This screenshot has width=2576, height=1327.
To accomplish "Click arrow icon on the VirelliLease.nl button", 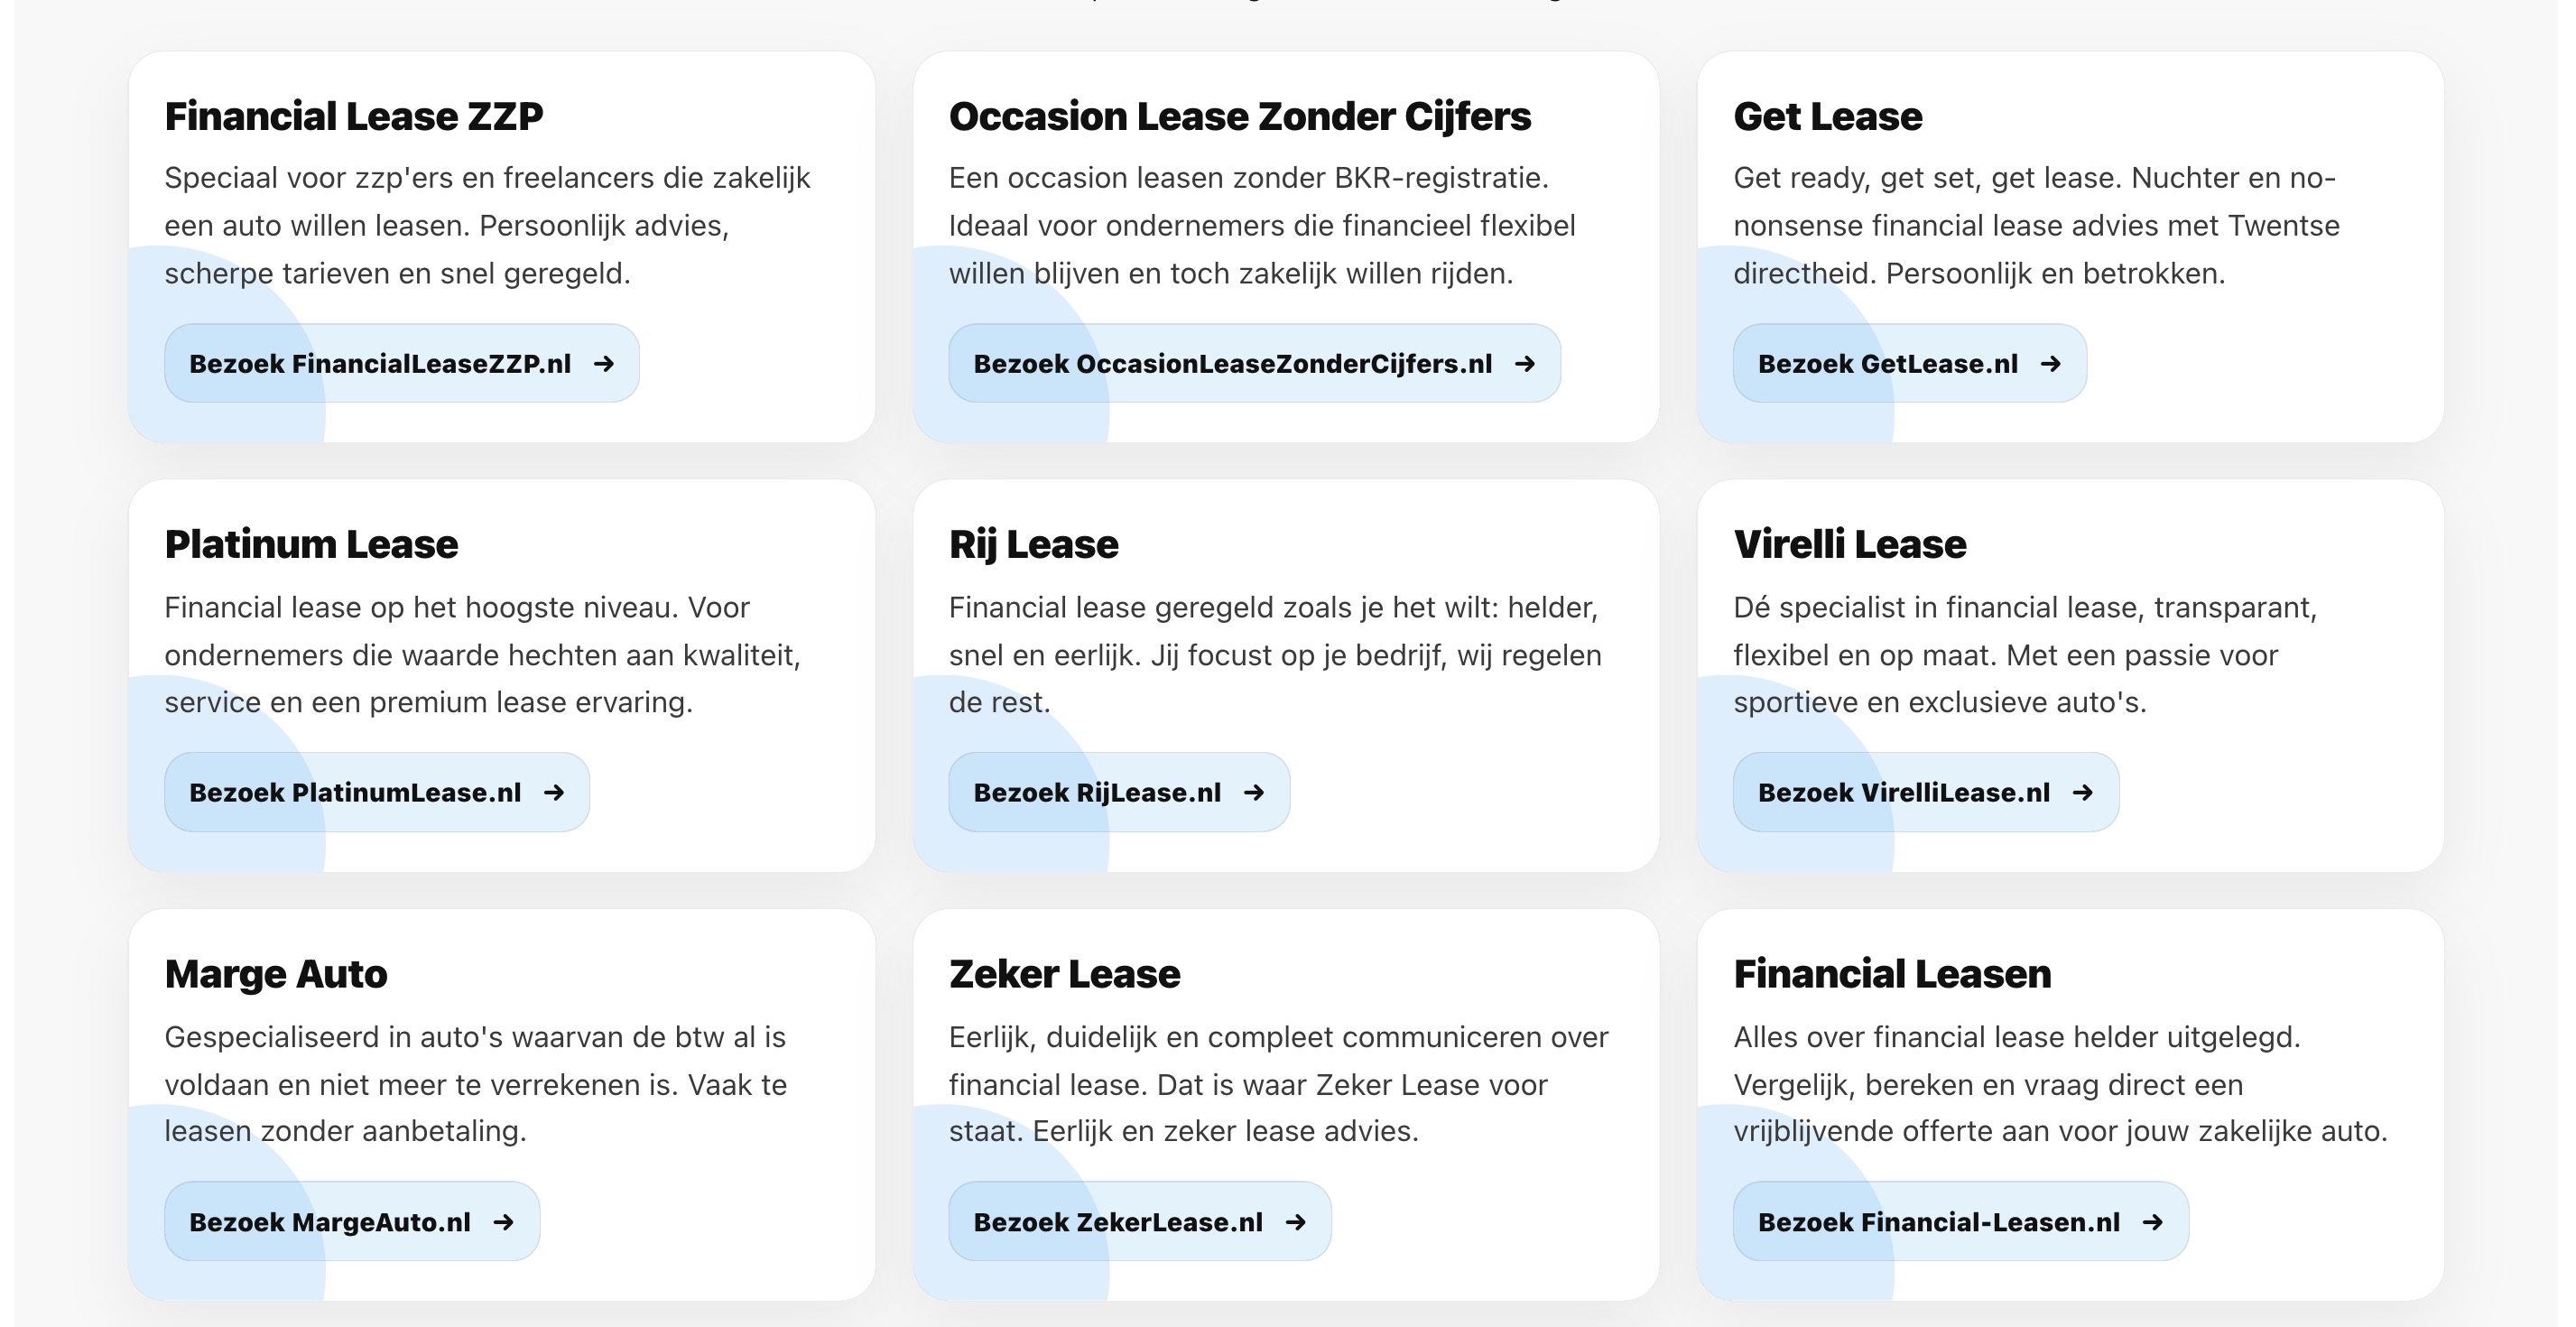I will click(x=2082, y=793).
